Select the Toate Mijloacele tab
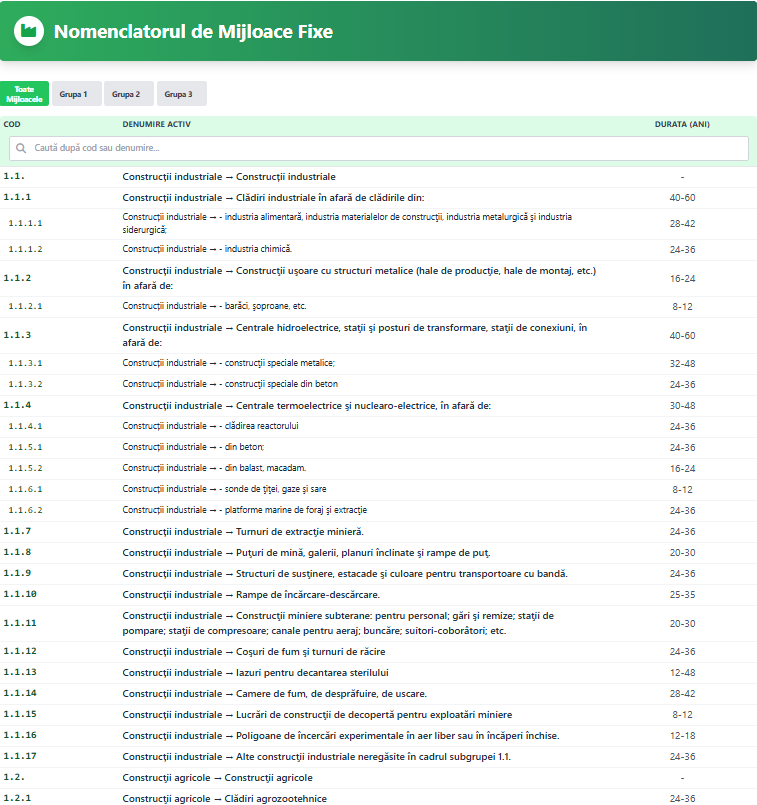757x805 pixels. tap(25, 94)
